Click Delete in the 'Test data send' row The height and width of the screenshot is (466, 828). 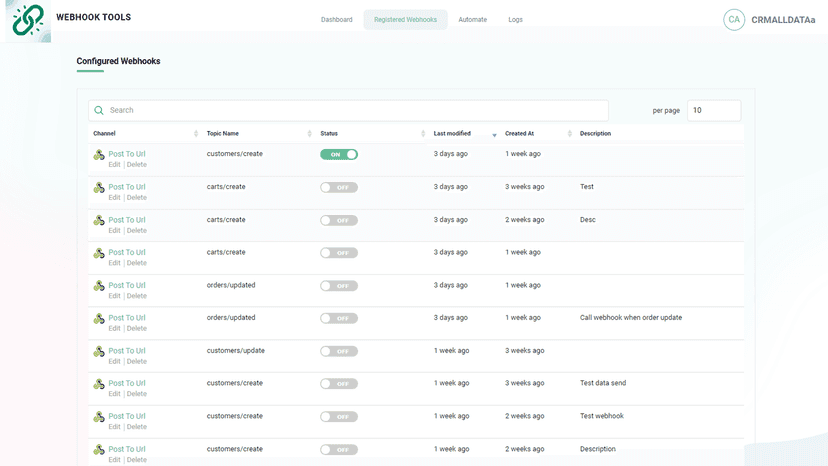point(137,394)
